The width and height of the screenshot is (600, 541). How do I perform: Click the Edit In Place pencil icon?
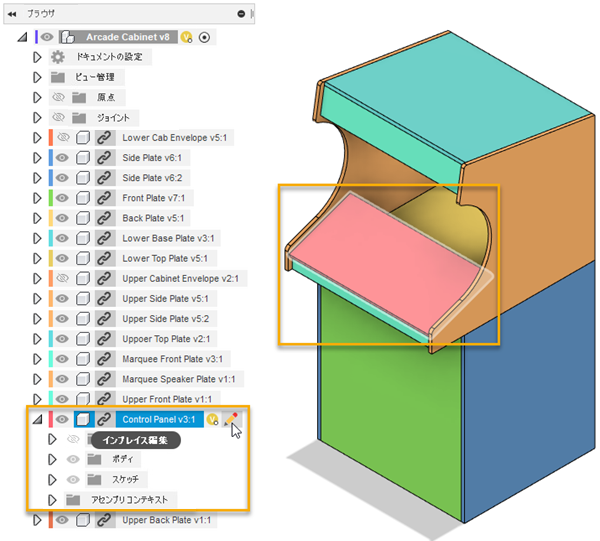point(231,419)
